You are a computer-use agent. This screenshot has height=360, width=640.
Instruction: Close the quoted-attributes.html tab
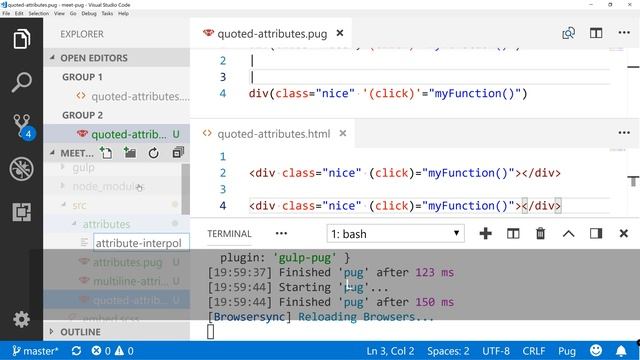tap(343, 133)
